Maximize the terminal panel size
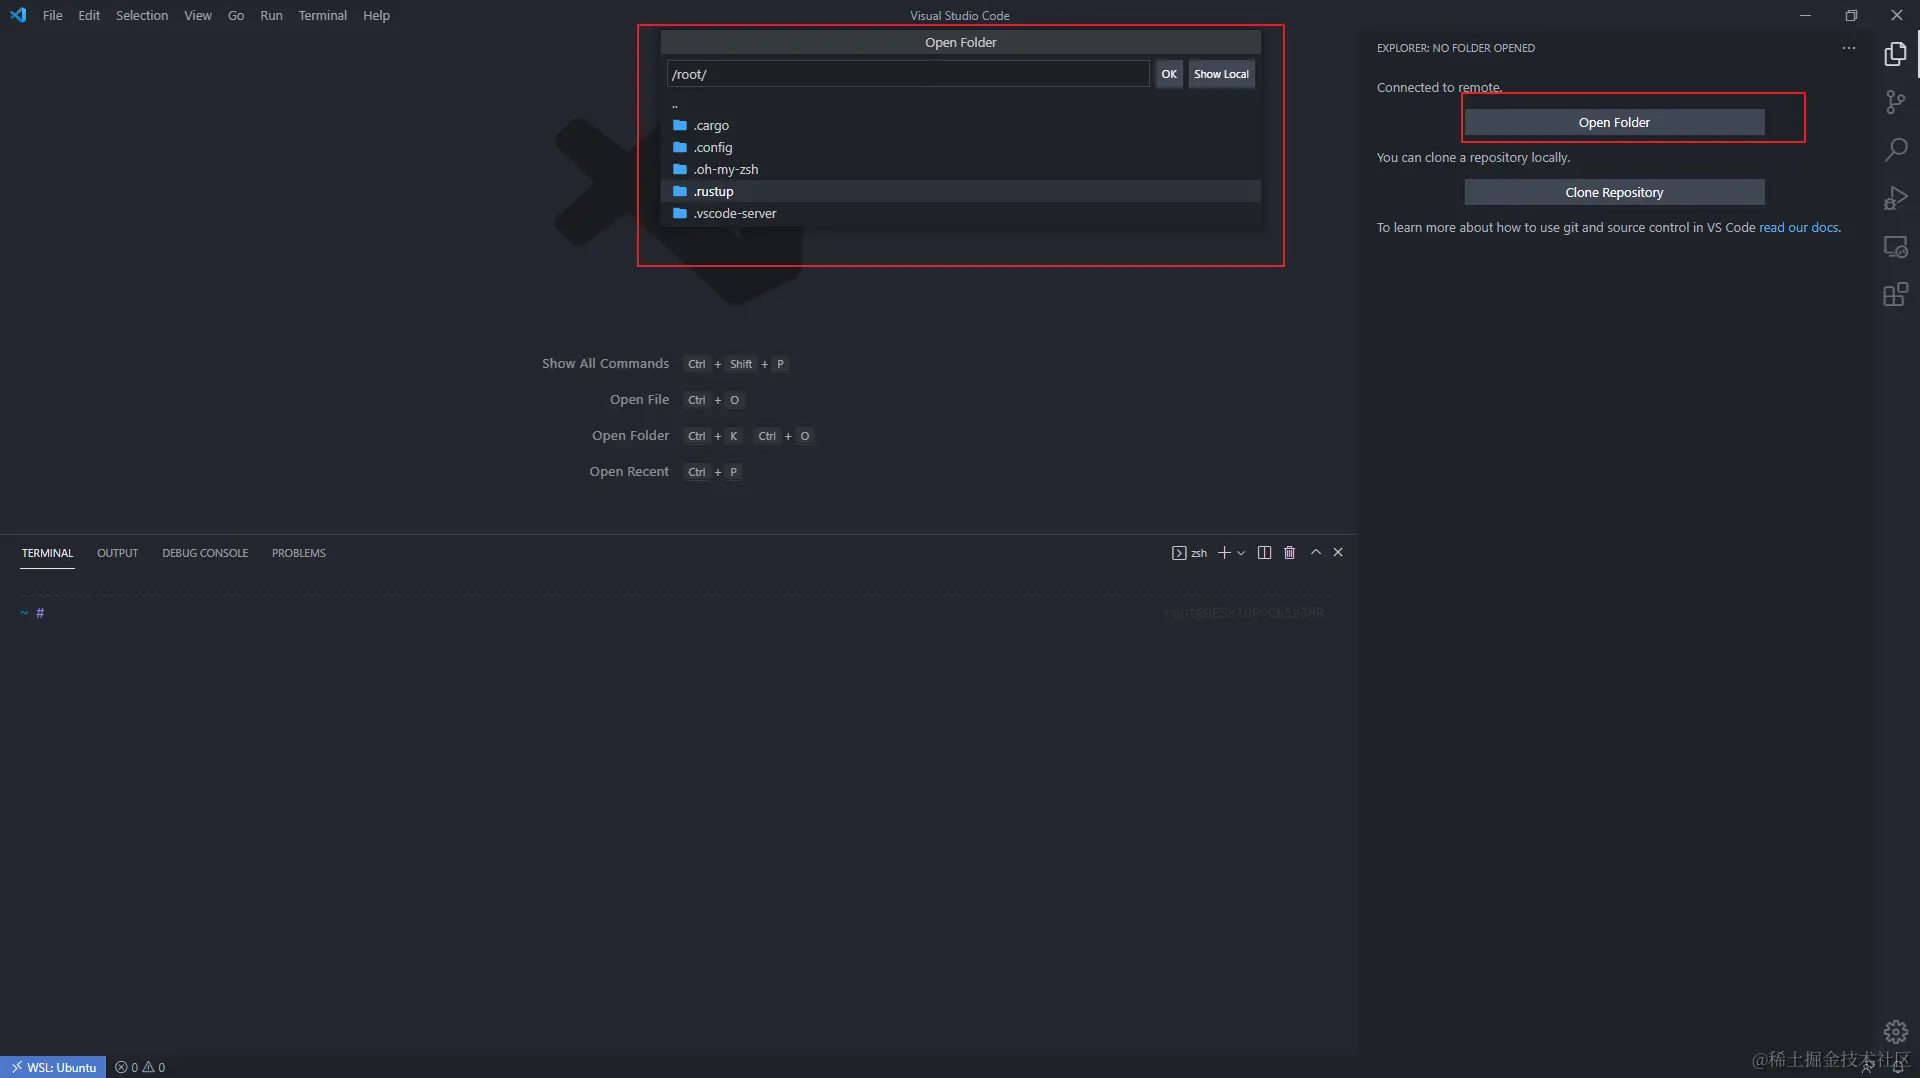The width and height of the screenshot is (1920, 1078). pos(1315,552)
